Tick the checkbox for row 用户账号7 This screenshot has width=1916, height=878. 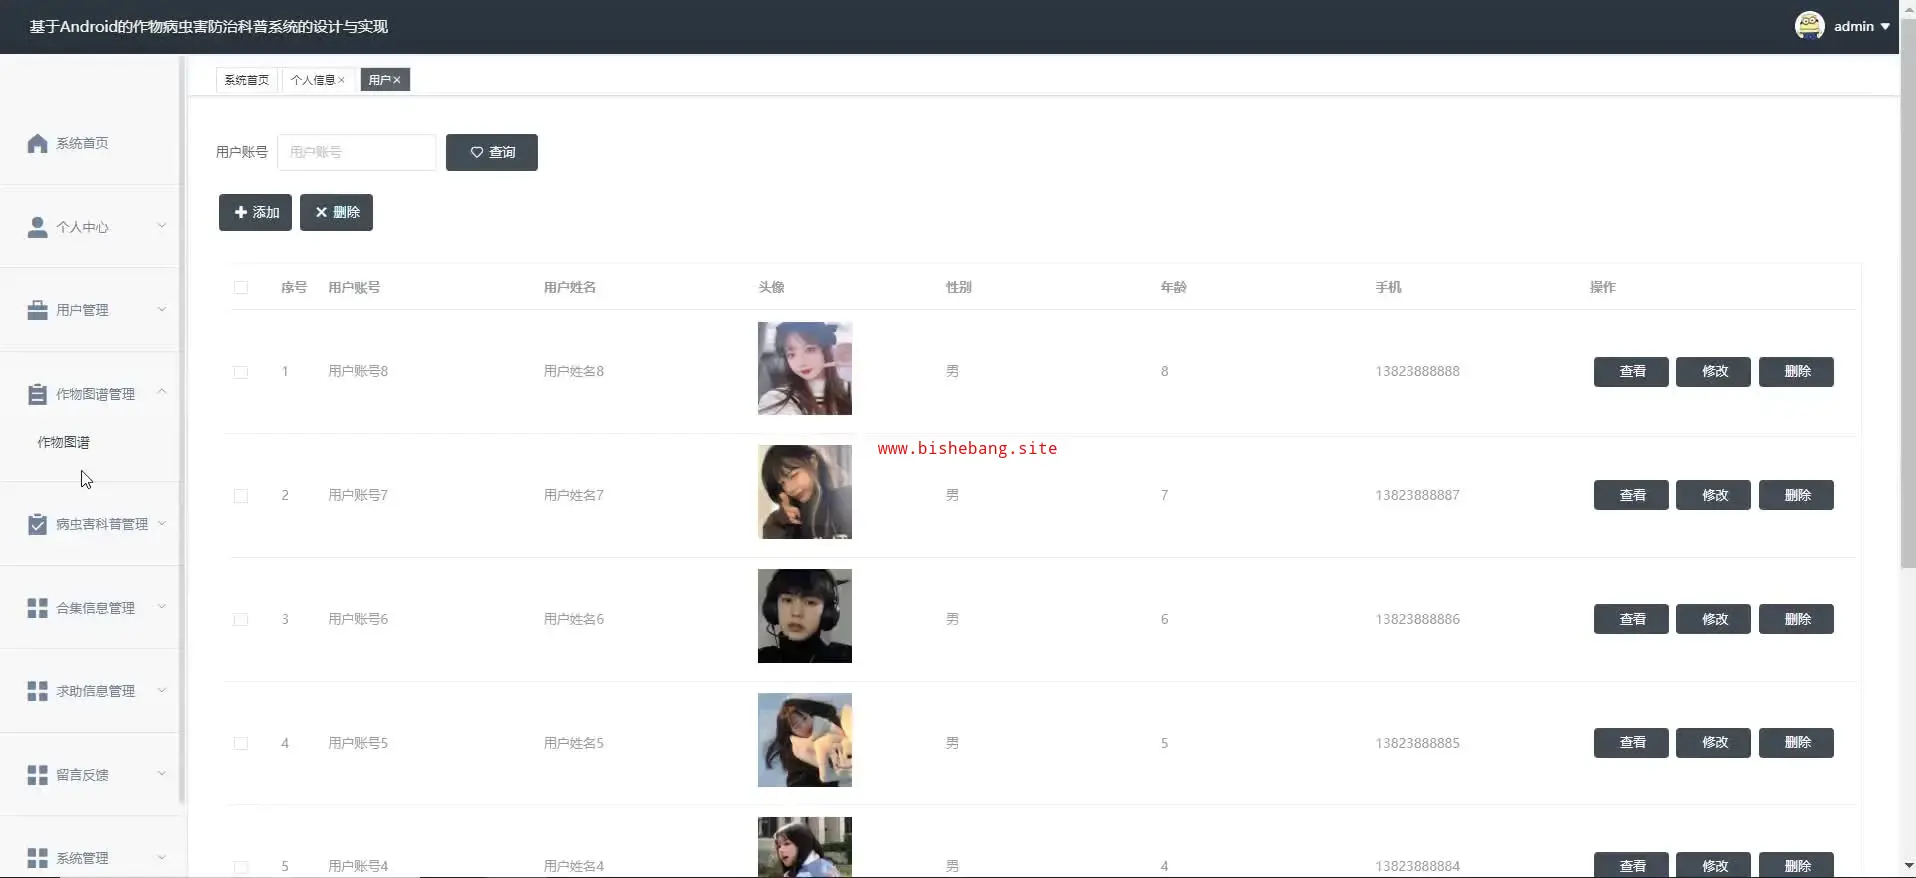click(241, 496)
